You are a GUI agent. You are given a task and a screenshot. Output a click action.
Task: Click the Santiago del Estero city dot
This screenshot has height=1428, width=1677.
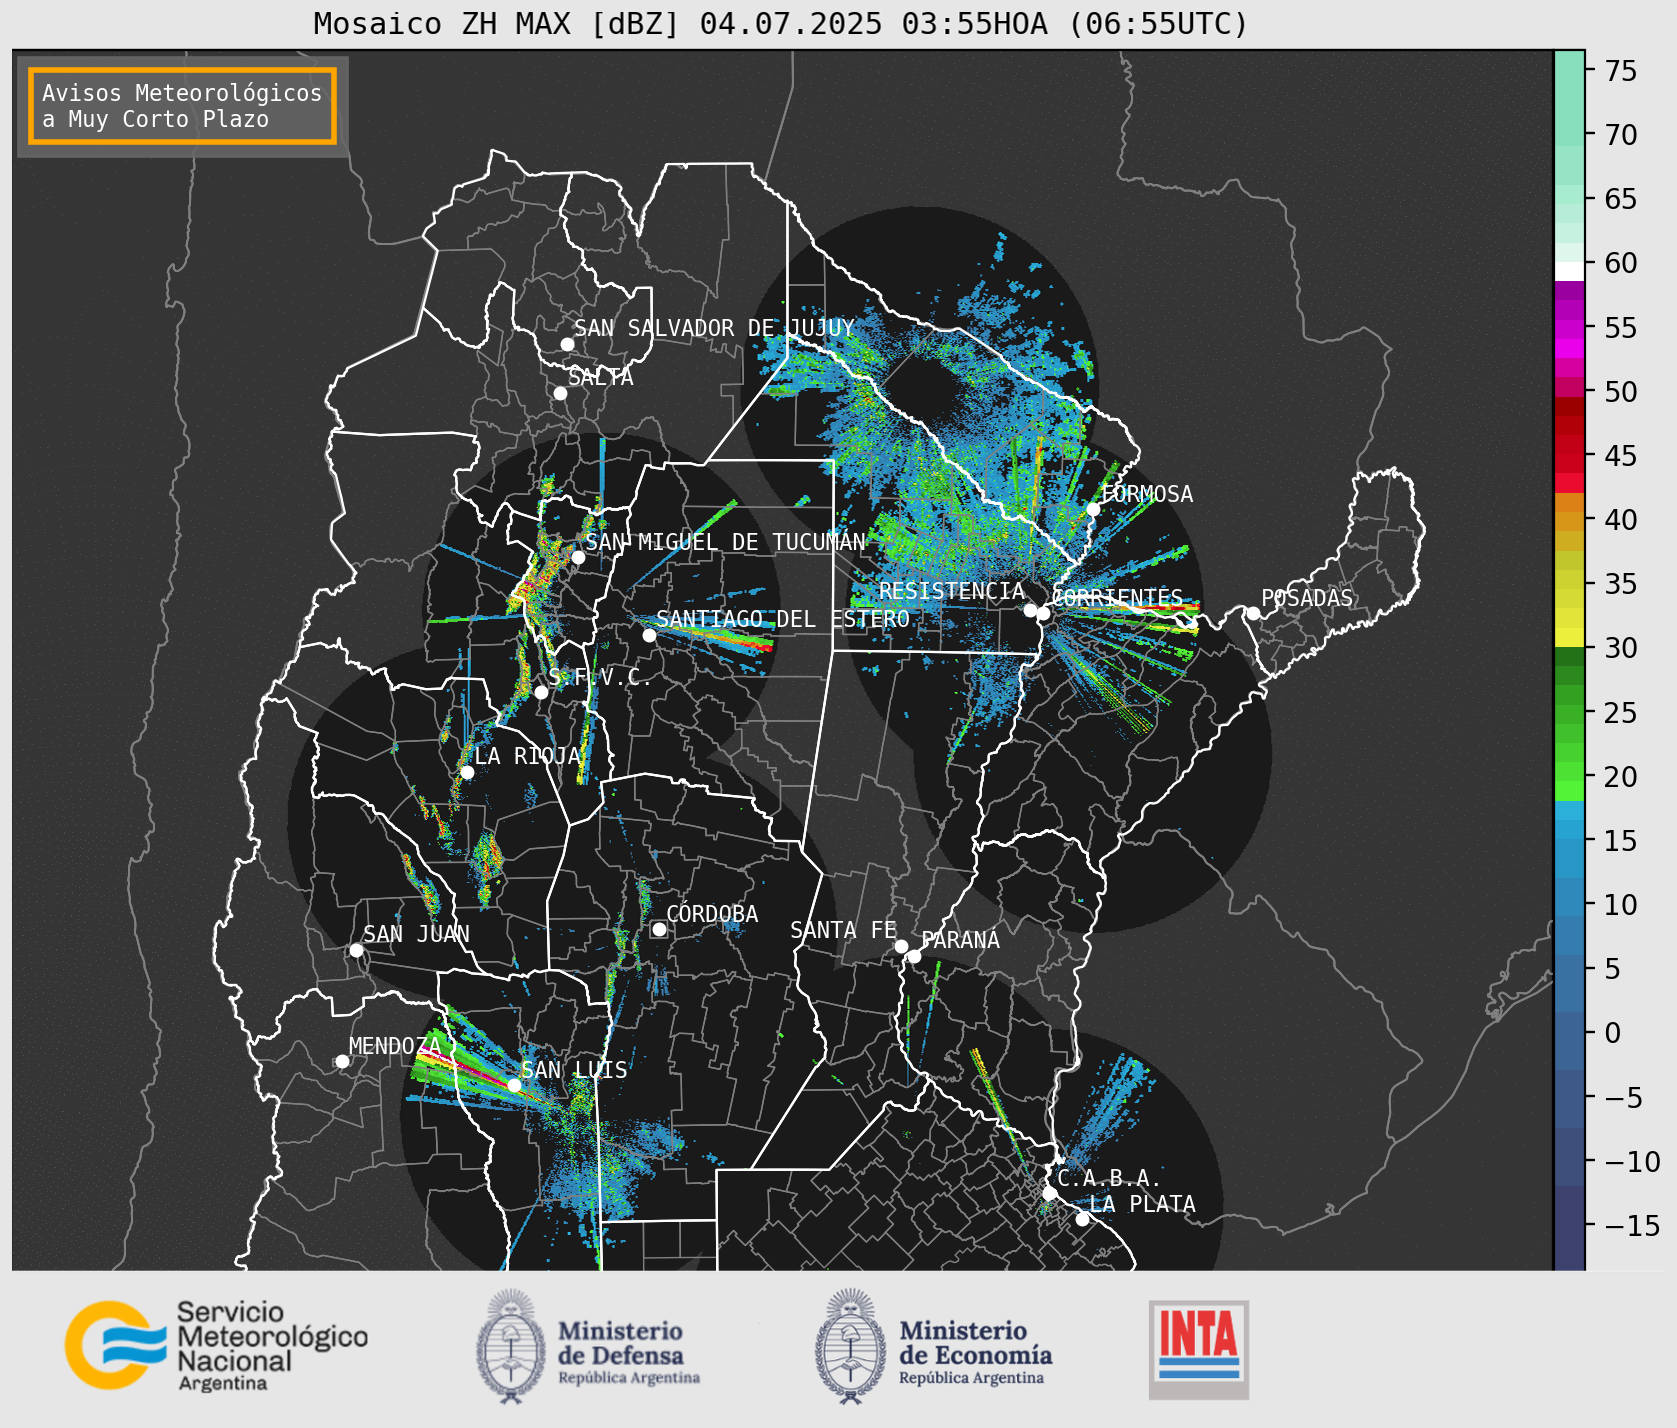pos(649,635)
